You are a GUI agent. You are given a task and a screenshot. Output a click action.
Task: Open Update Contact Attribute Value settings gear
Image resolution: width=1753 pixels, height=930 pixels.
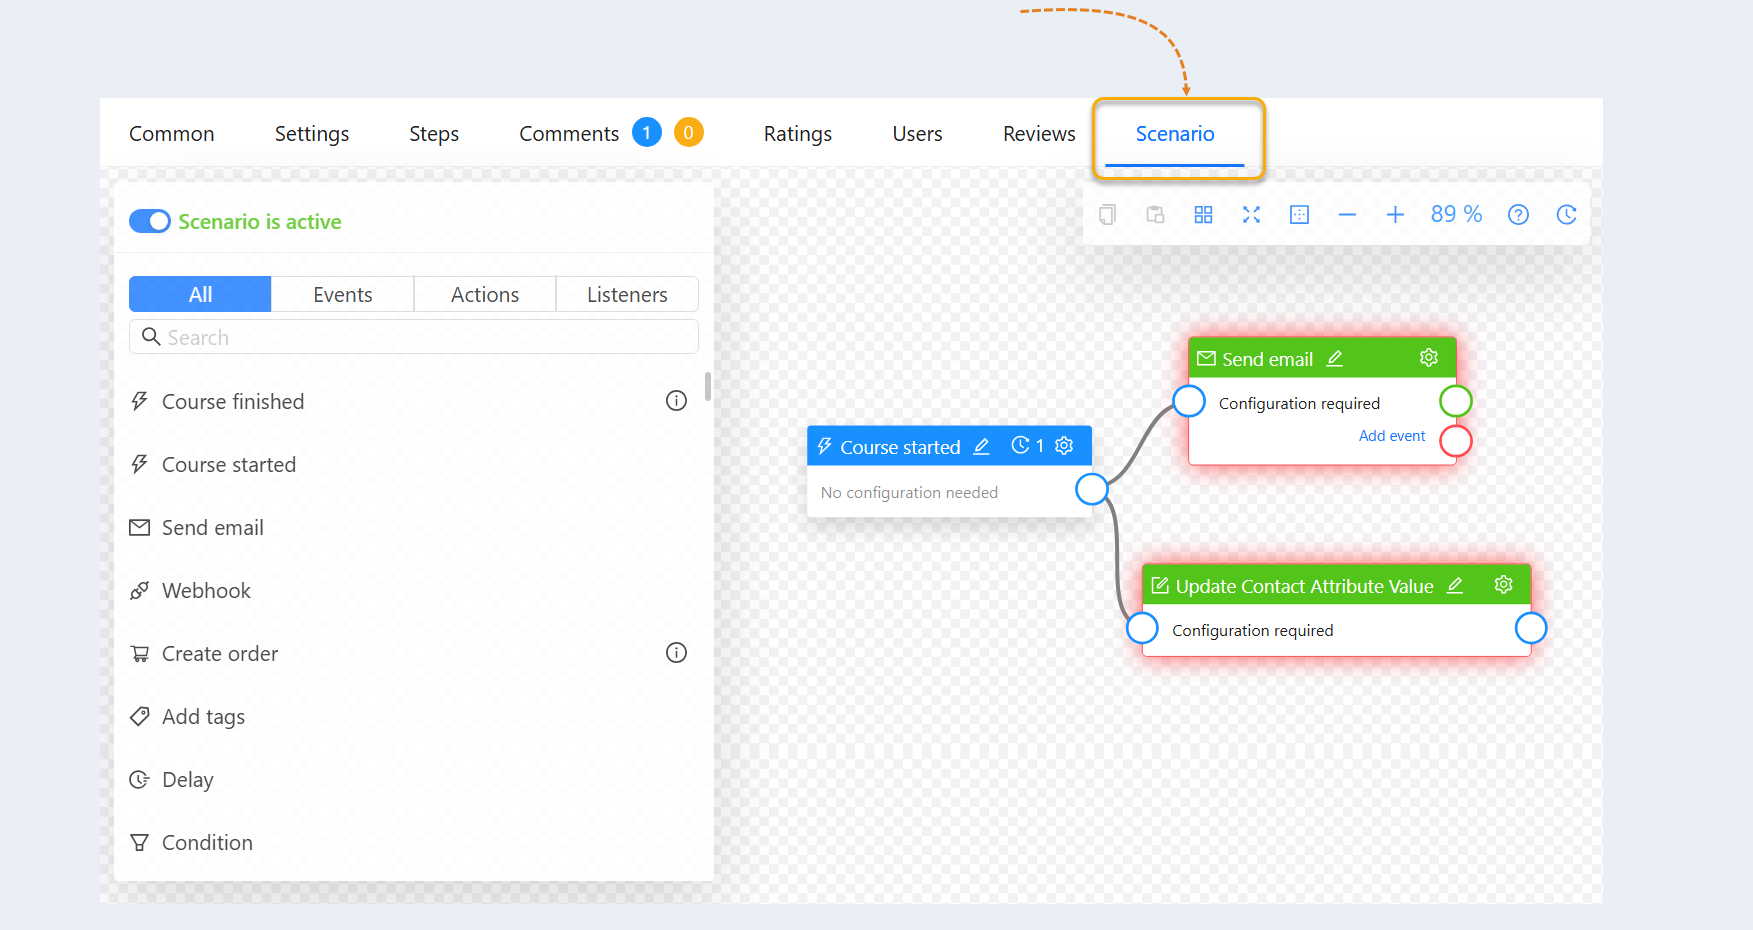point(1503,584)
